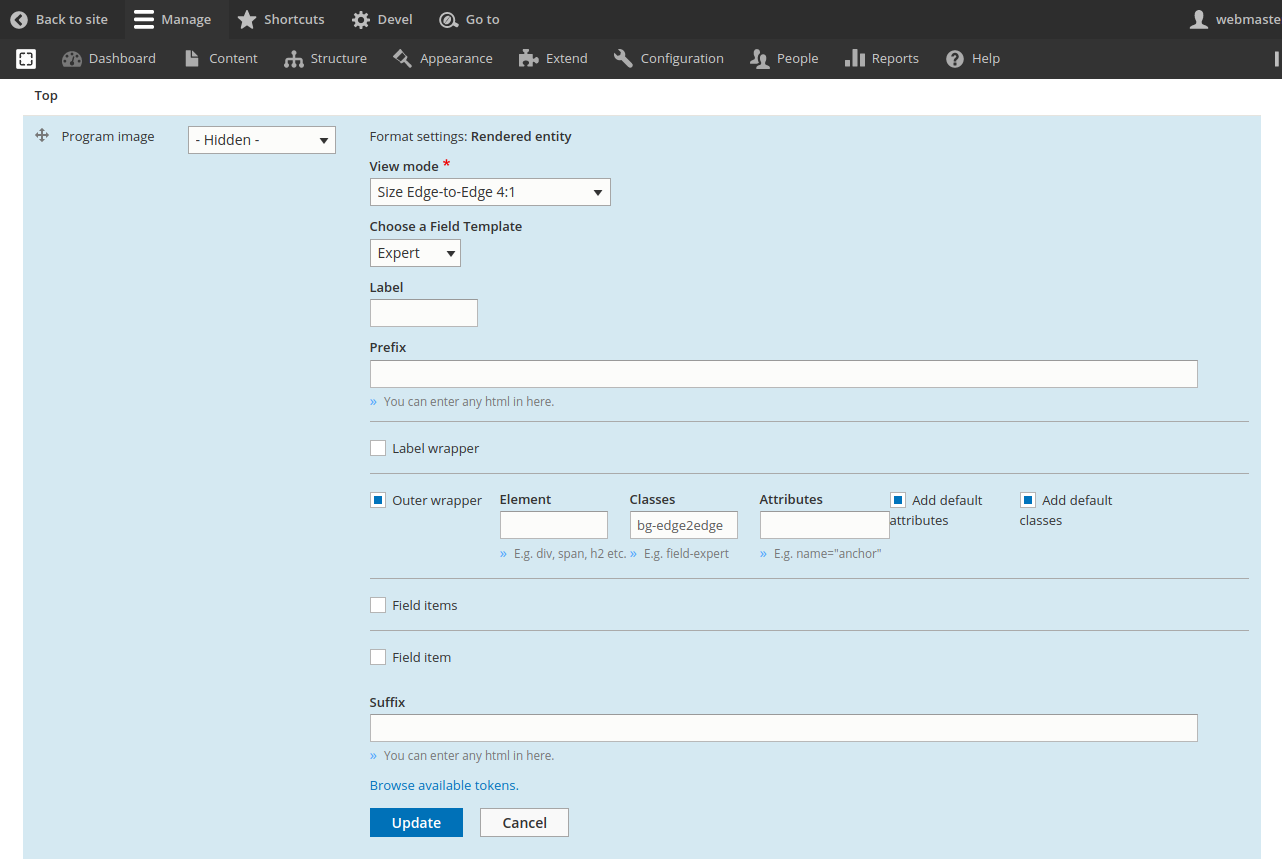
Task: Click the Cancel button
Action: 524,822
